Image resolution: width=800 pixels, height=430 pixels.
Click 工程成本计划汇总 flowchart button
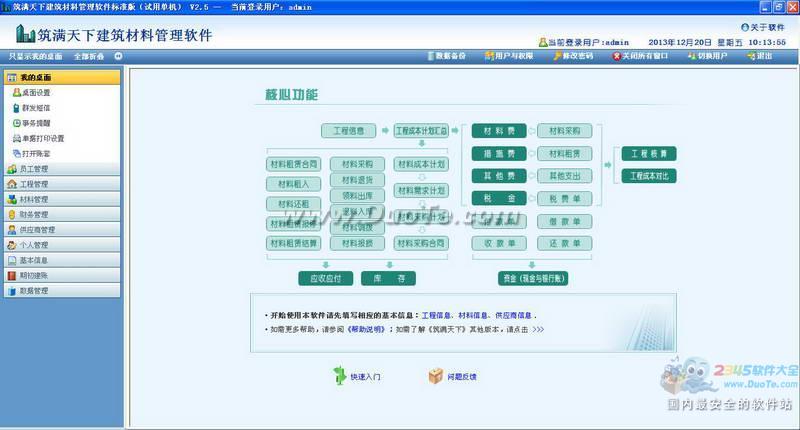tap(421, 131)
